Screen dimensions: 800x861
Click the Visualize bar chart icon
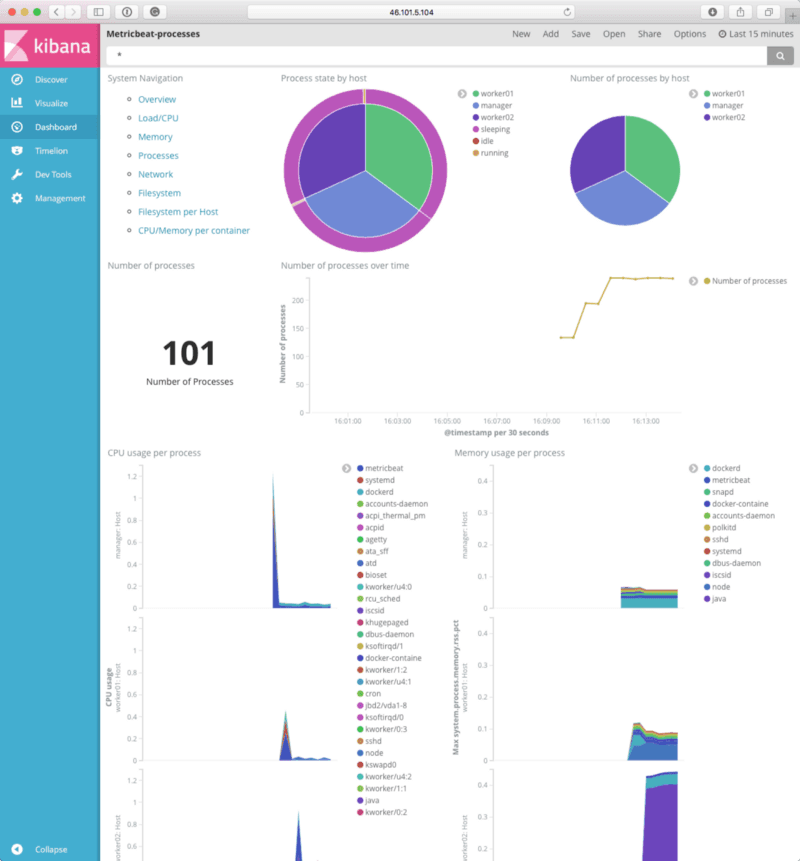[16, 103]
